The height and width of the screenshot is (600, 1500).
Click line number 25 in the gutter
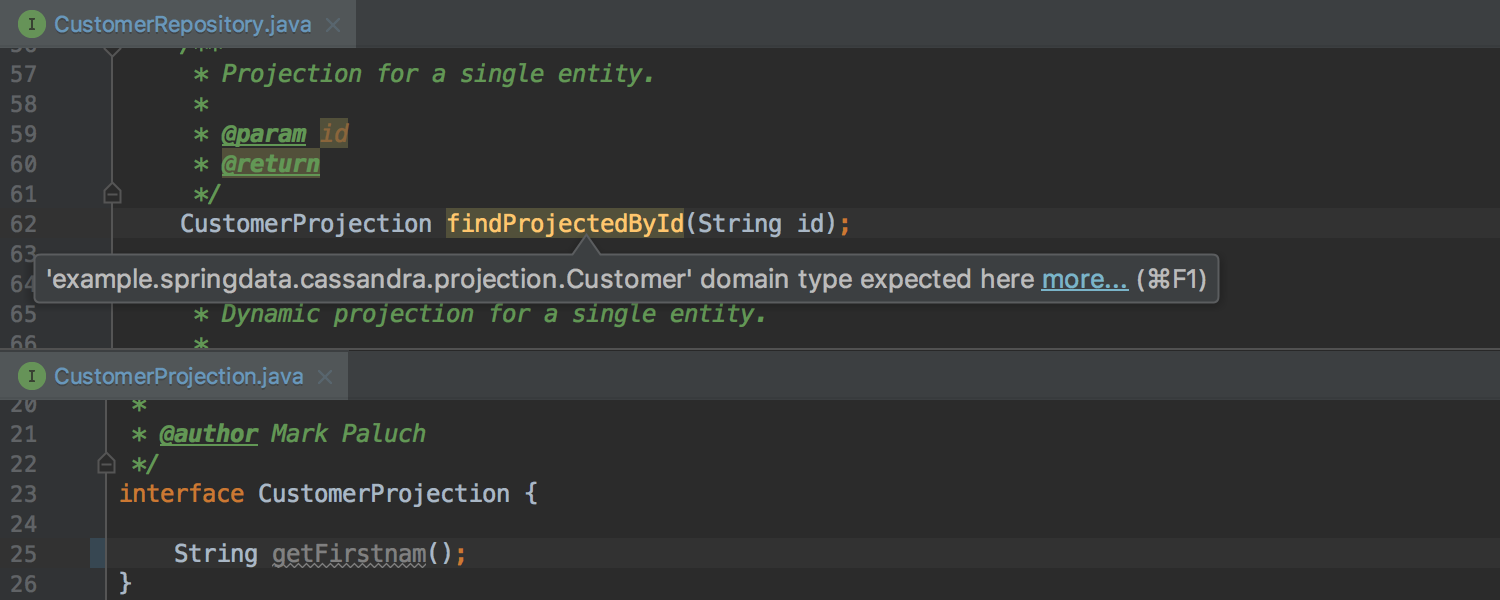click(x=23, y=554)
